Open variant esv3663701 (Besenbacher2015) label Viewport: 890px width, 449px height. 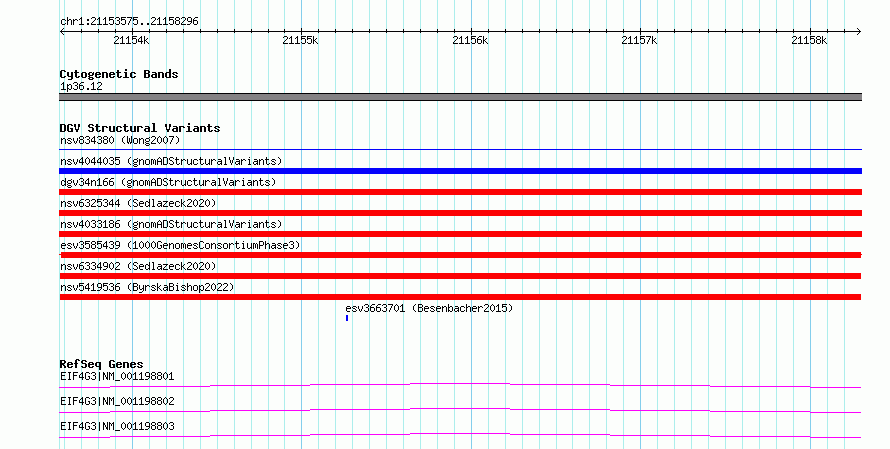(429, 308)
